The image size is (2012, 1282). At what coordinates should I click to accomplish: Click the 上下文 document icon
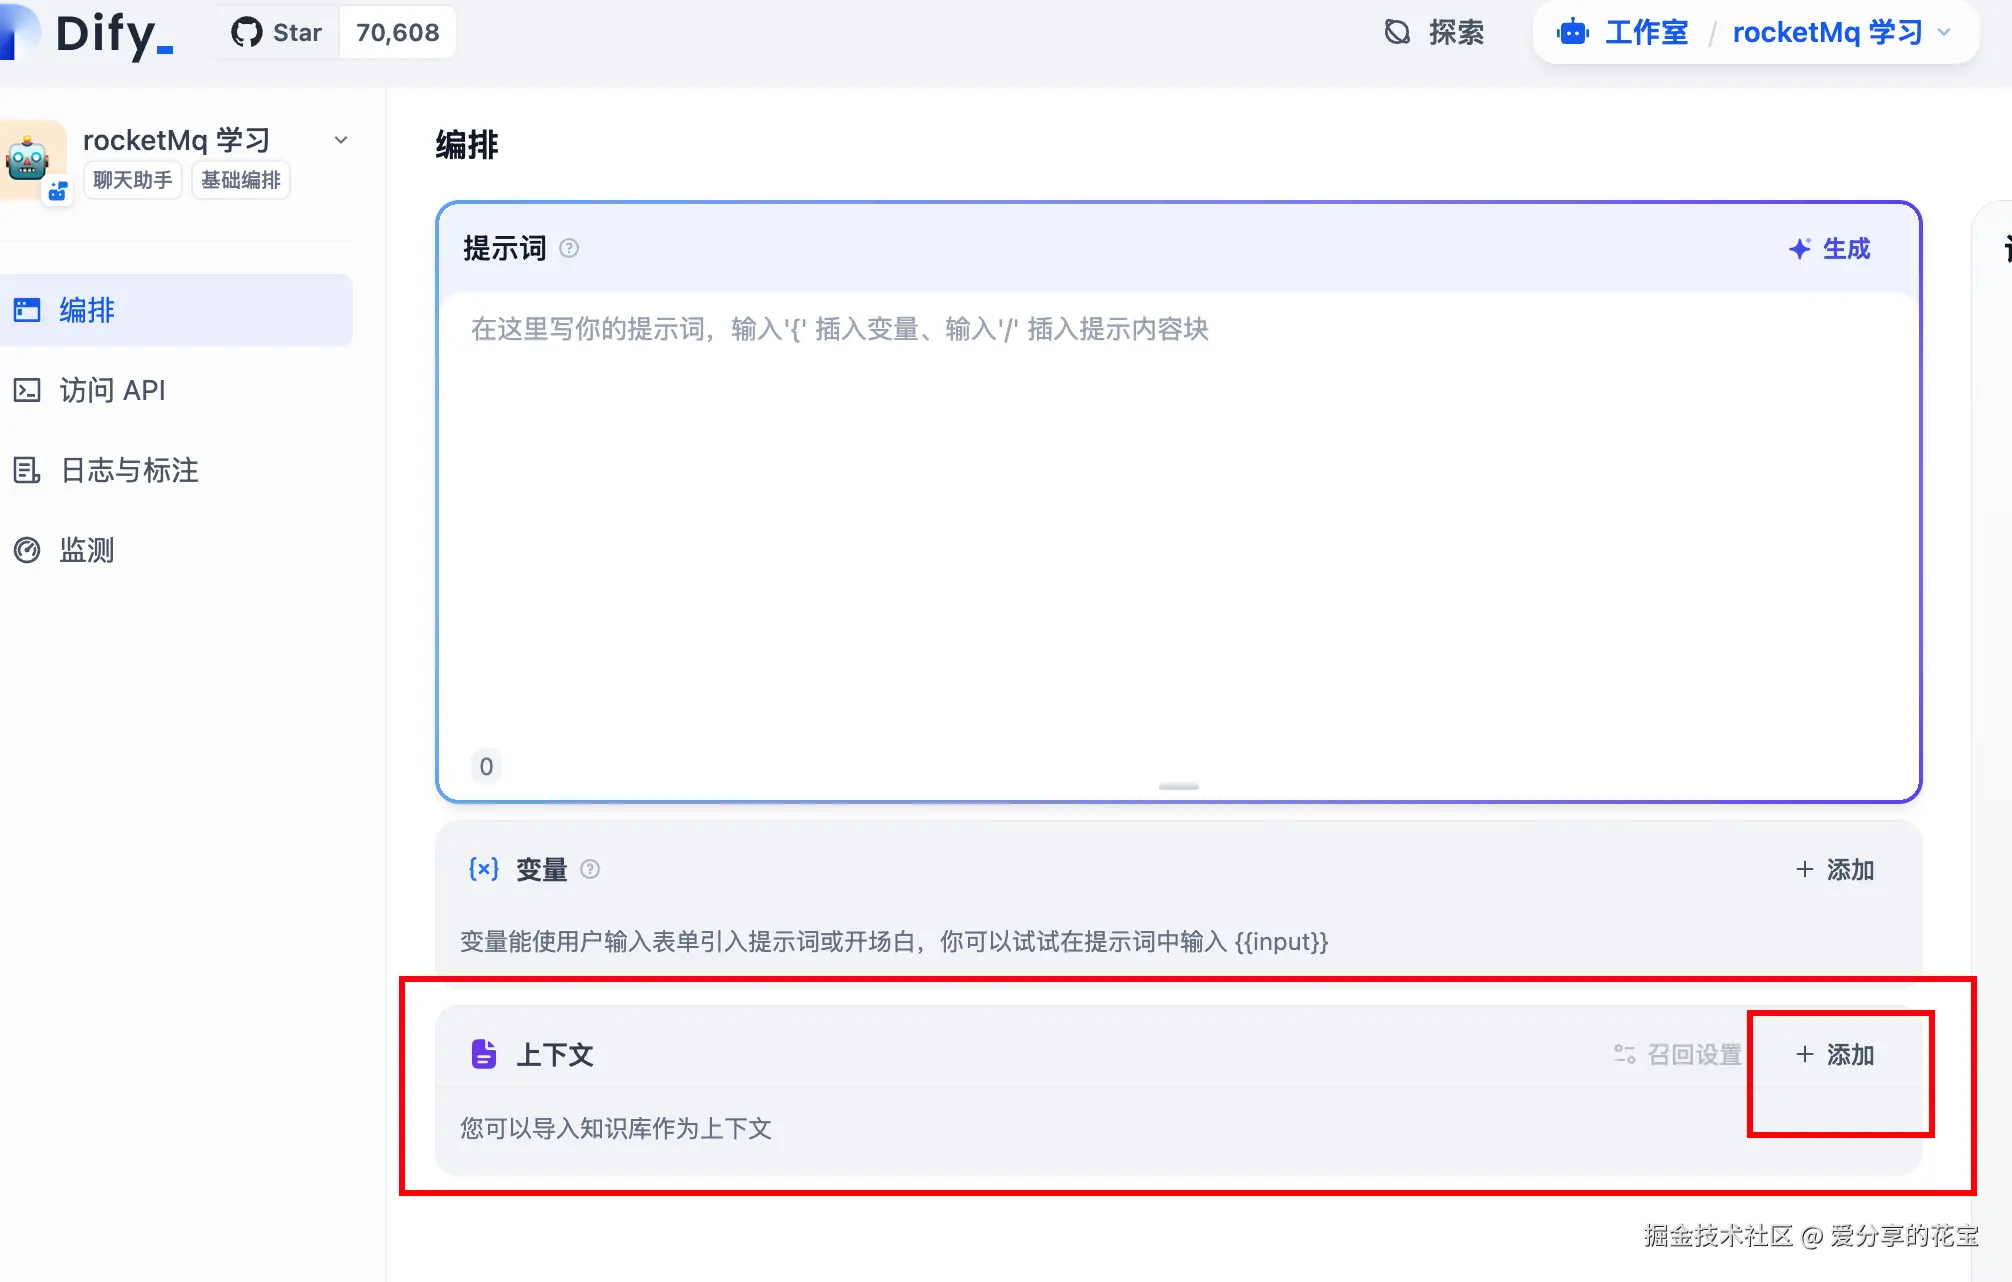click(484, 1054)
